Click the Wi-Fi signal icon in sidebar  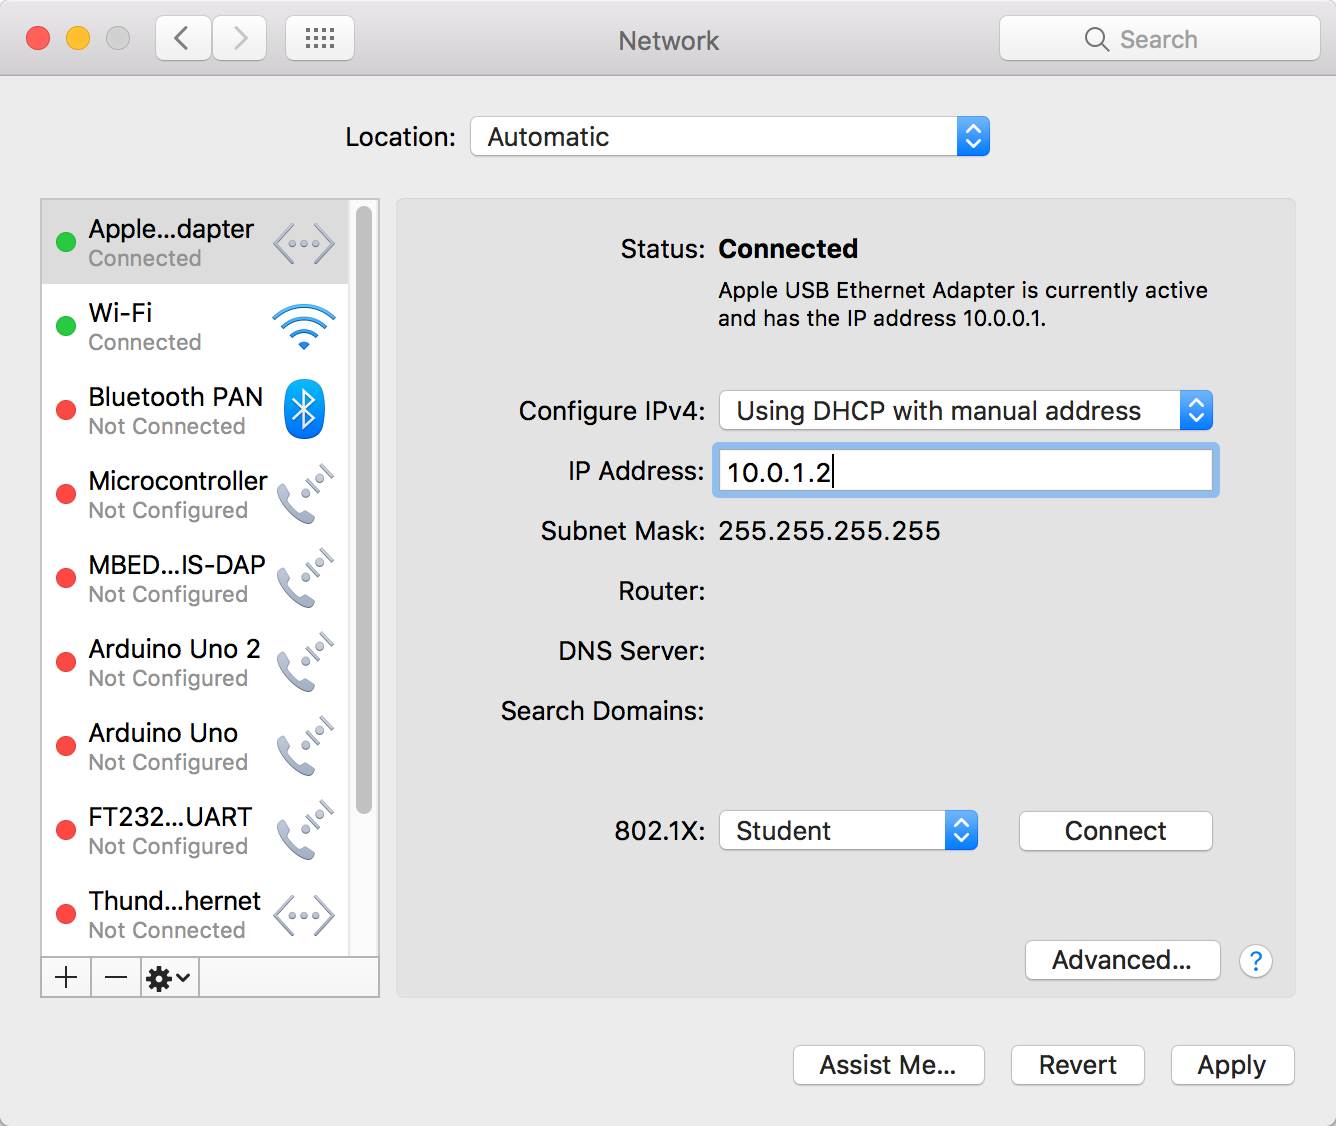pos(303,327)
